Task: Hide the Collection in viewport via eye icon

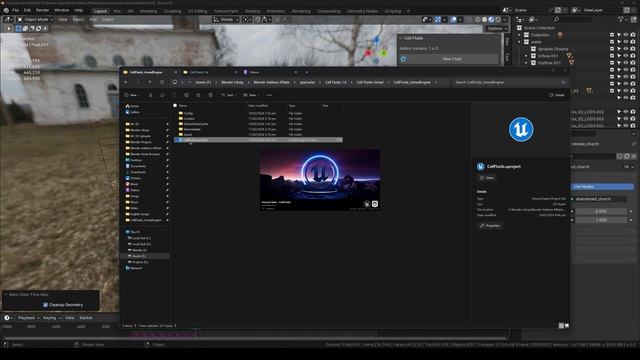Action: click(626, 35)
